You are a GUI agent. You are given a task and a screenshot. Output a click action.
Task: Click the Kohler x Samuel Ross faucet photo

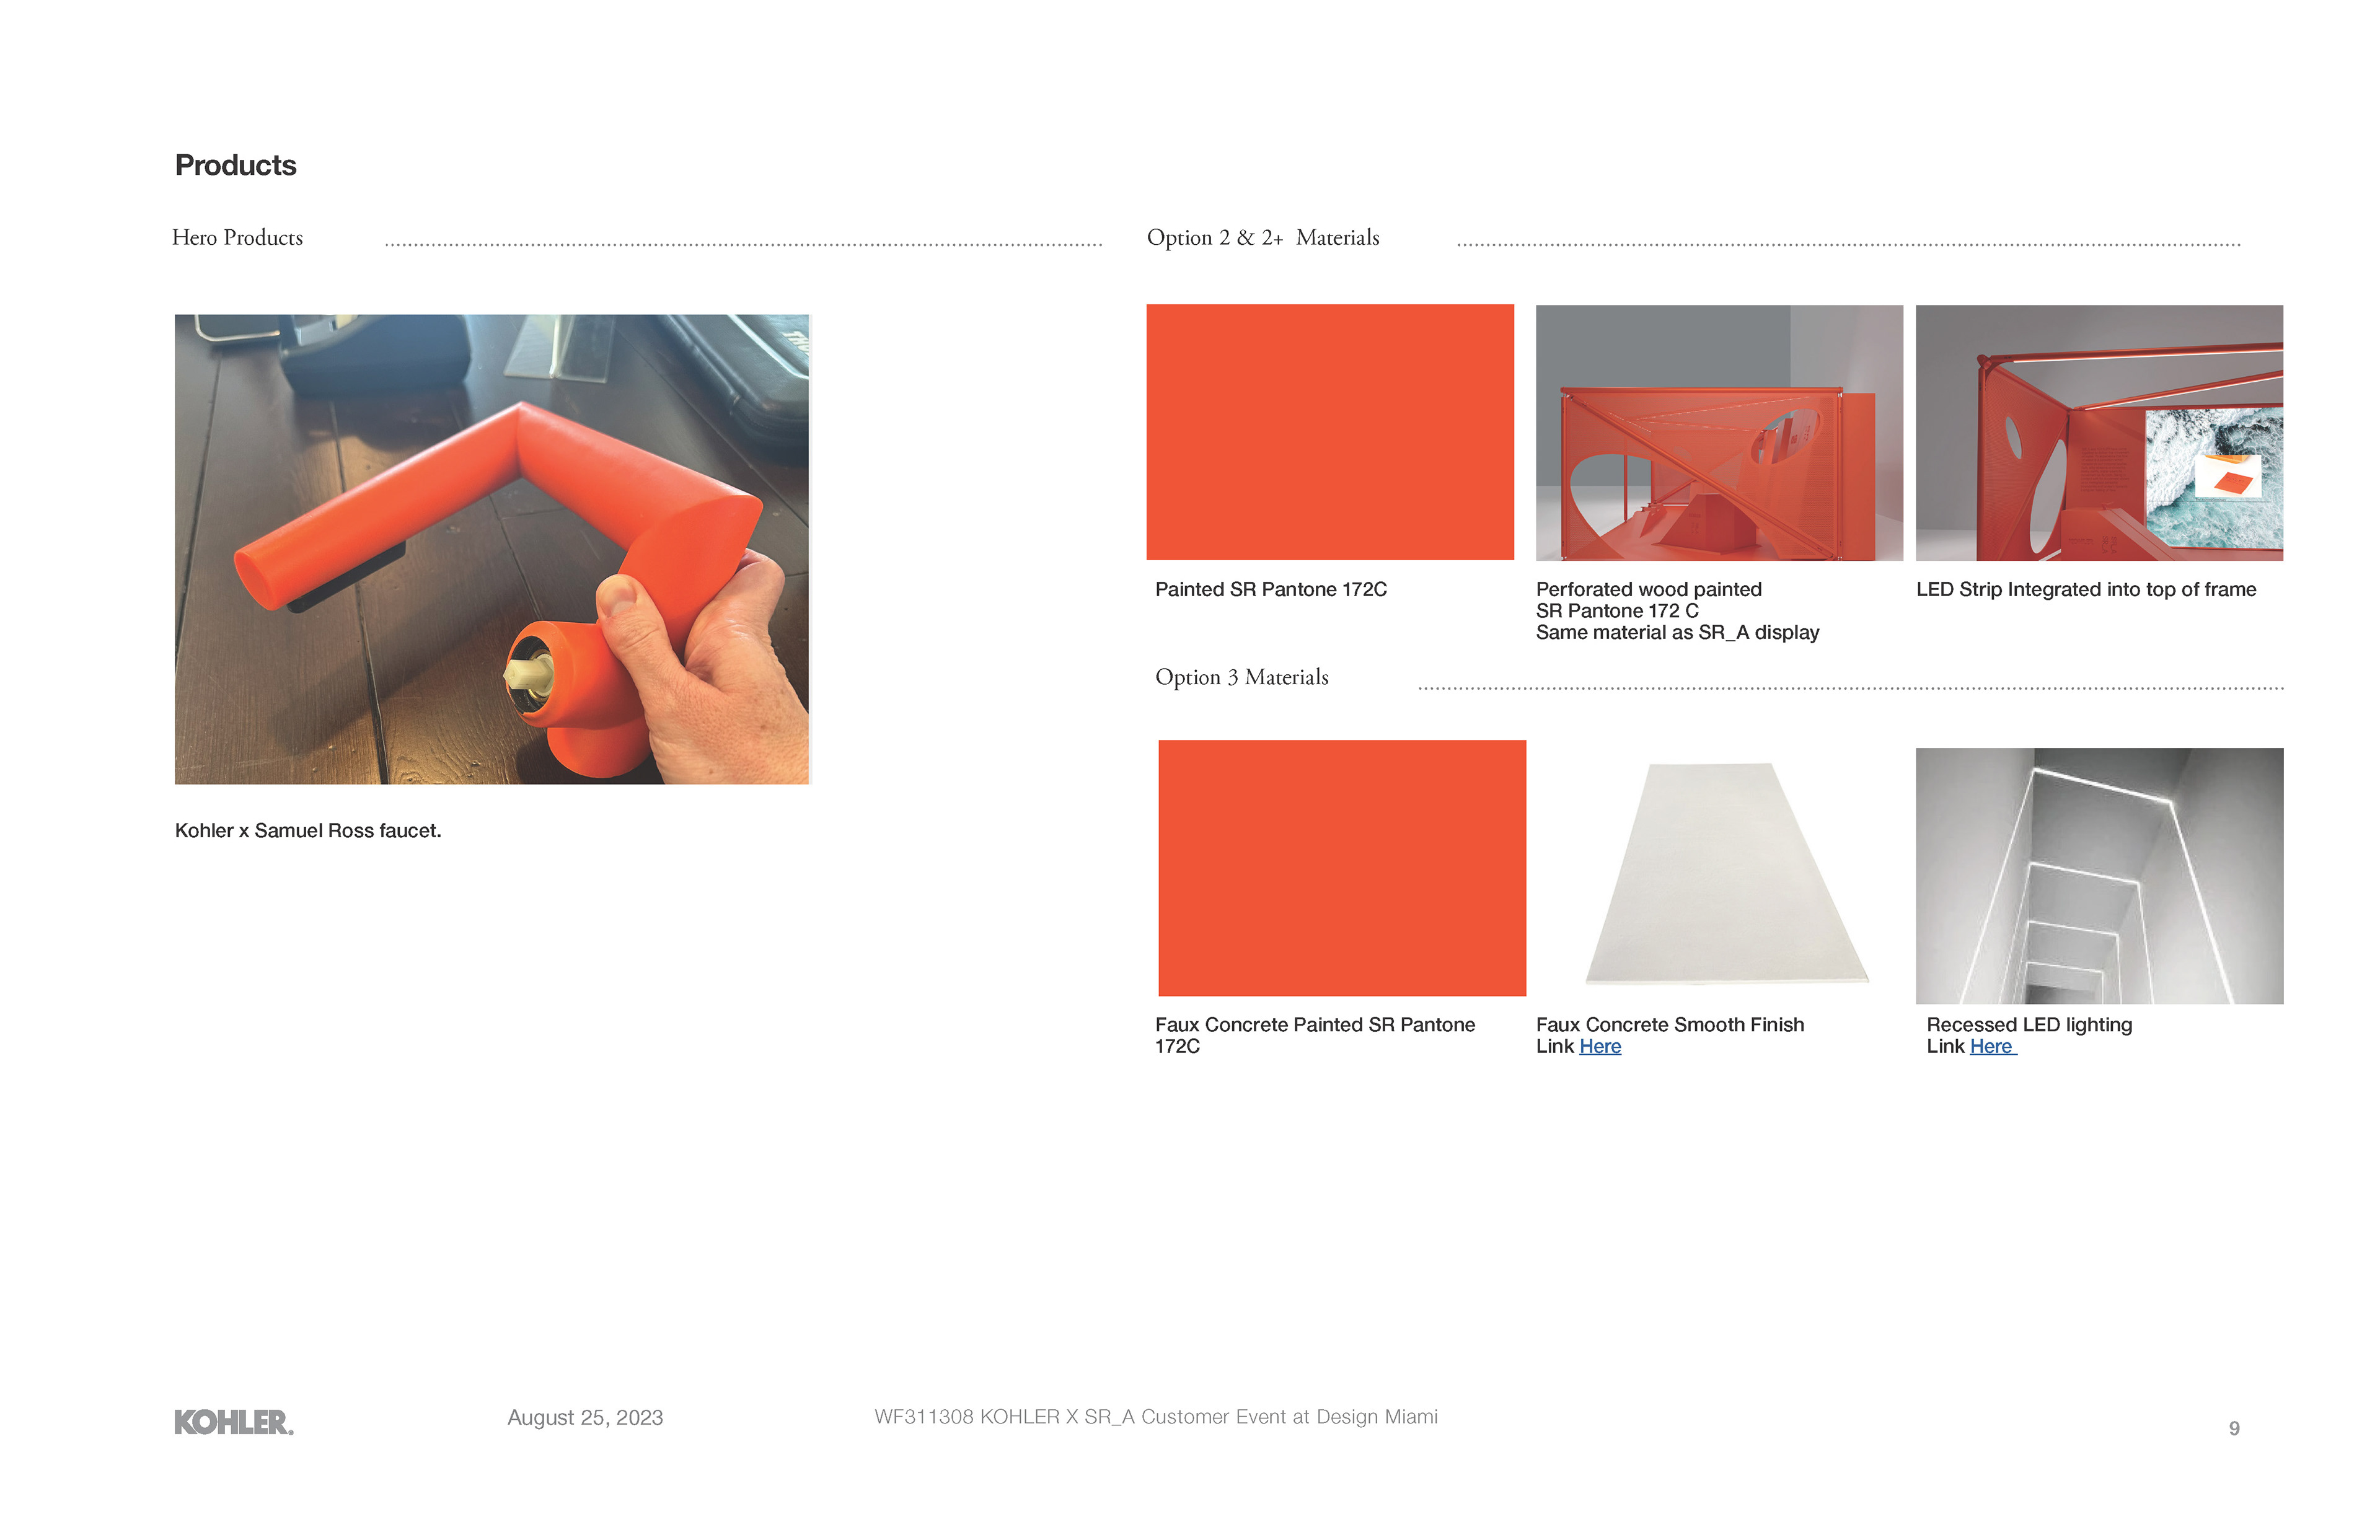pyautogui.click(x=492, y=549)
